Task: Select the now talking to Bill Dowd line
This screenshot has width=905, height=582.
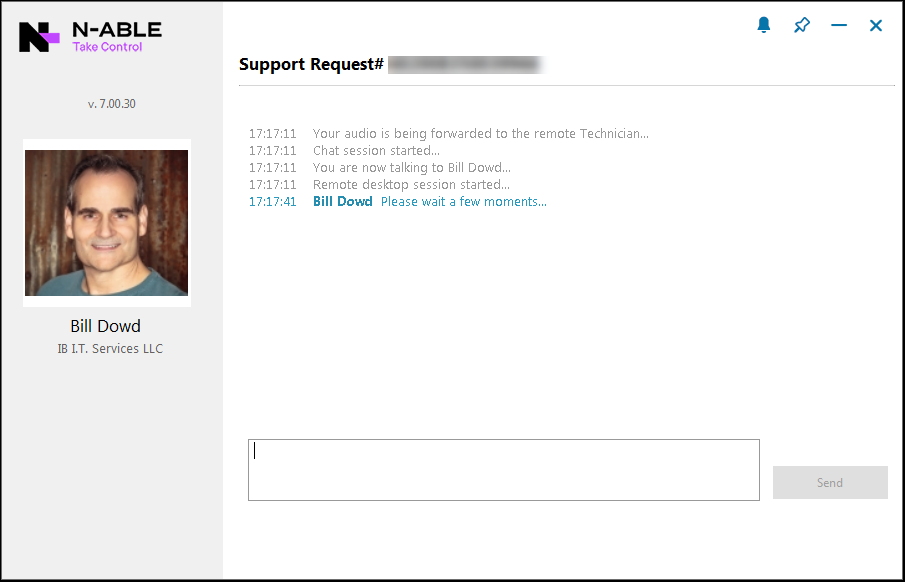Action: [412, 167]
